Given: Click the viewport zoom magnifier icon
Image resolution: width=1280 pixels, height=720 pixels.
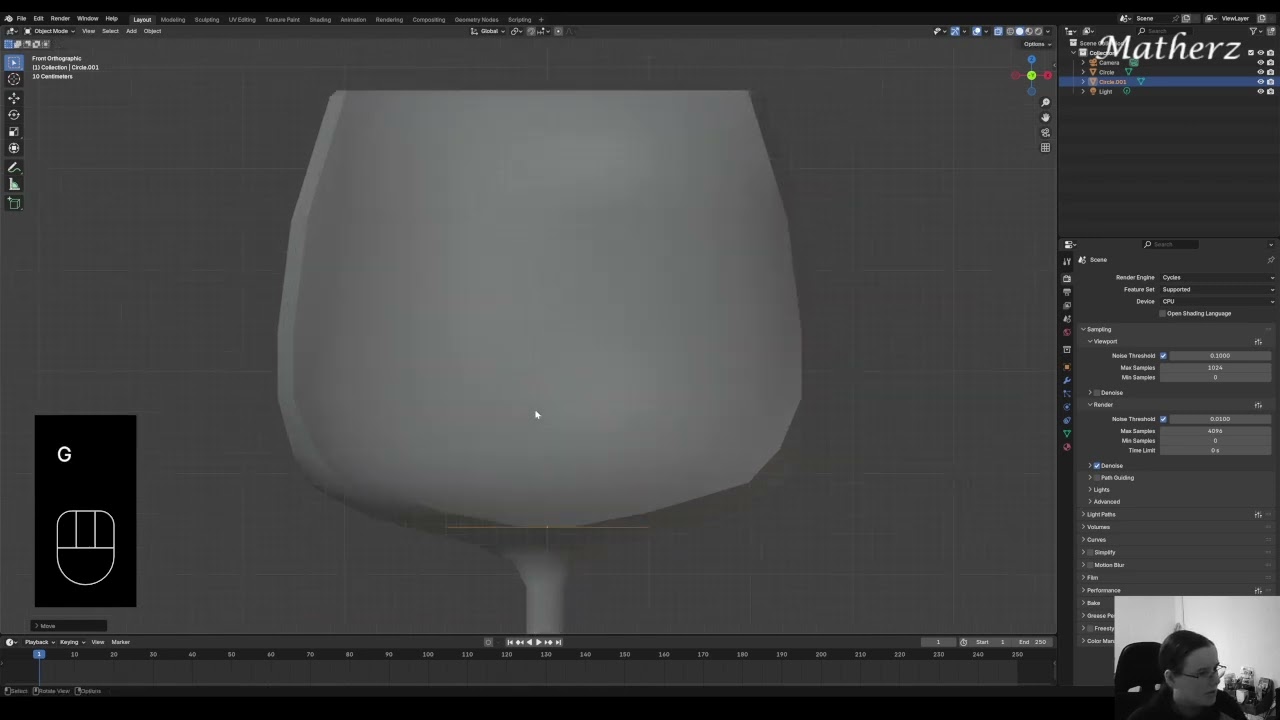Looking at the screenshot, I should tap(1045, 102).
